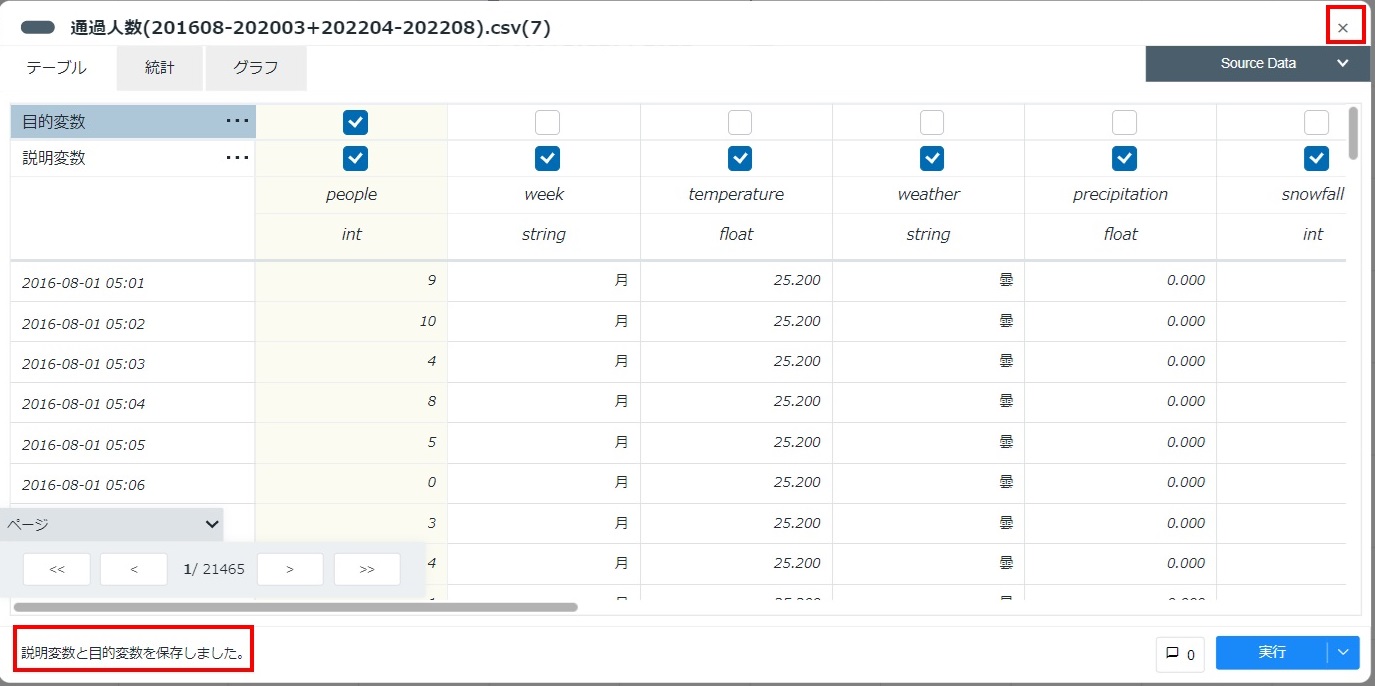Select the precipitation column header
This screenshot has height=686, width=1375.
tap(1120, 195)
